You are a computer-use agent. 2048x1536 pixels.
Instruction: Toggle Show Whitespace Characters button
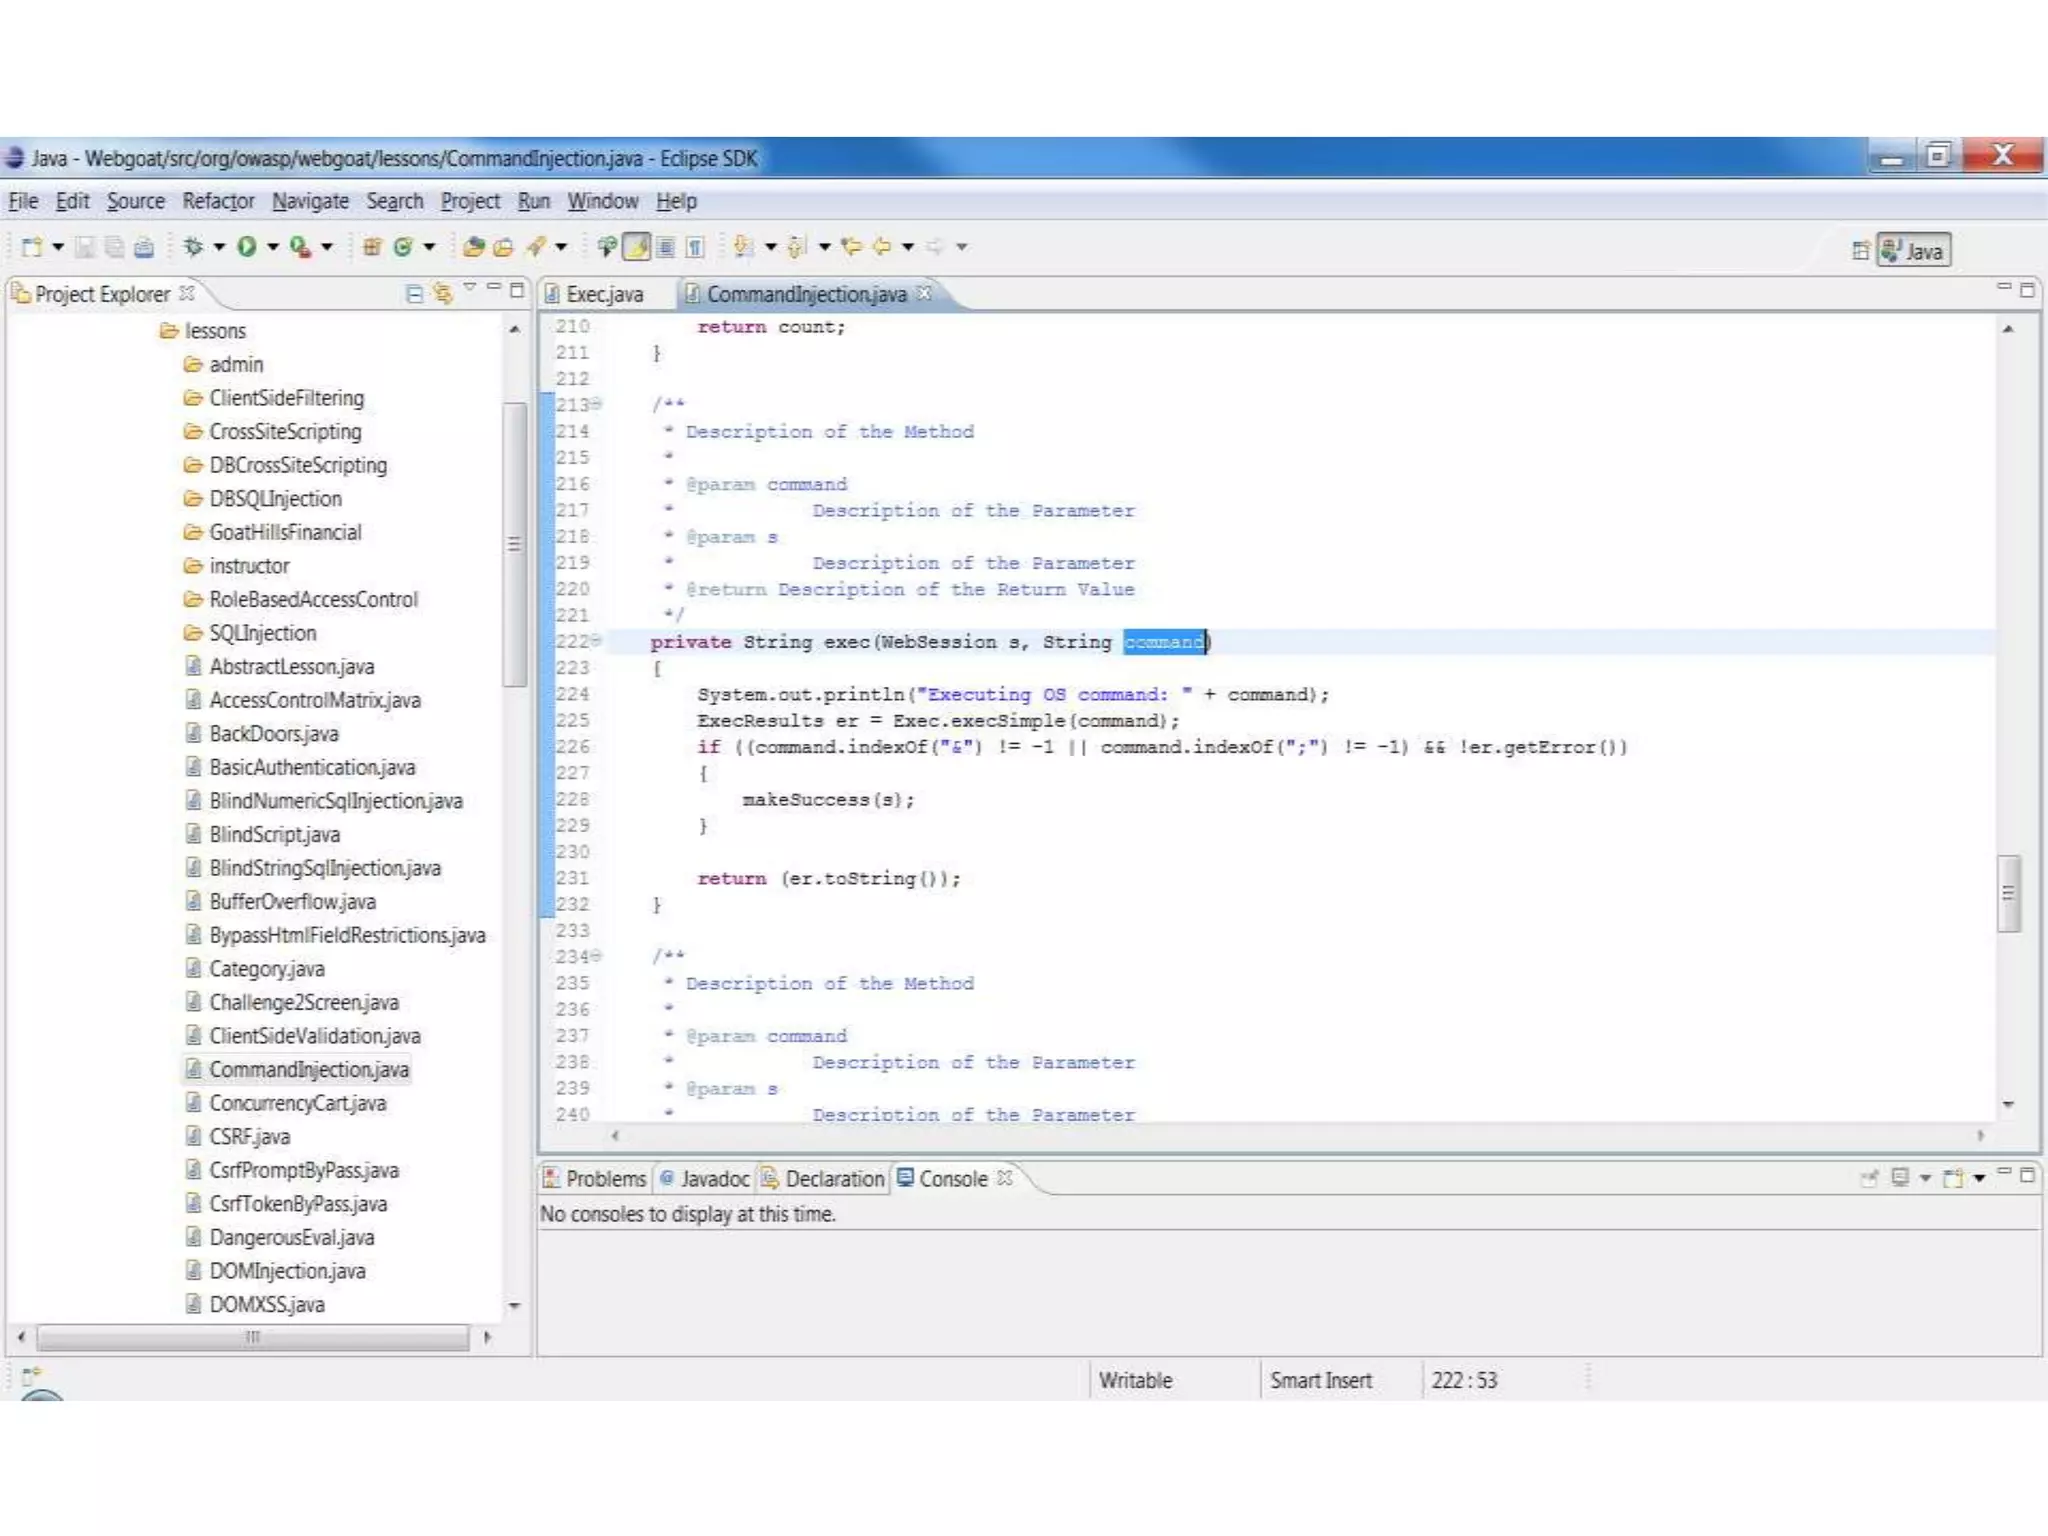695,246
